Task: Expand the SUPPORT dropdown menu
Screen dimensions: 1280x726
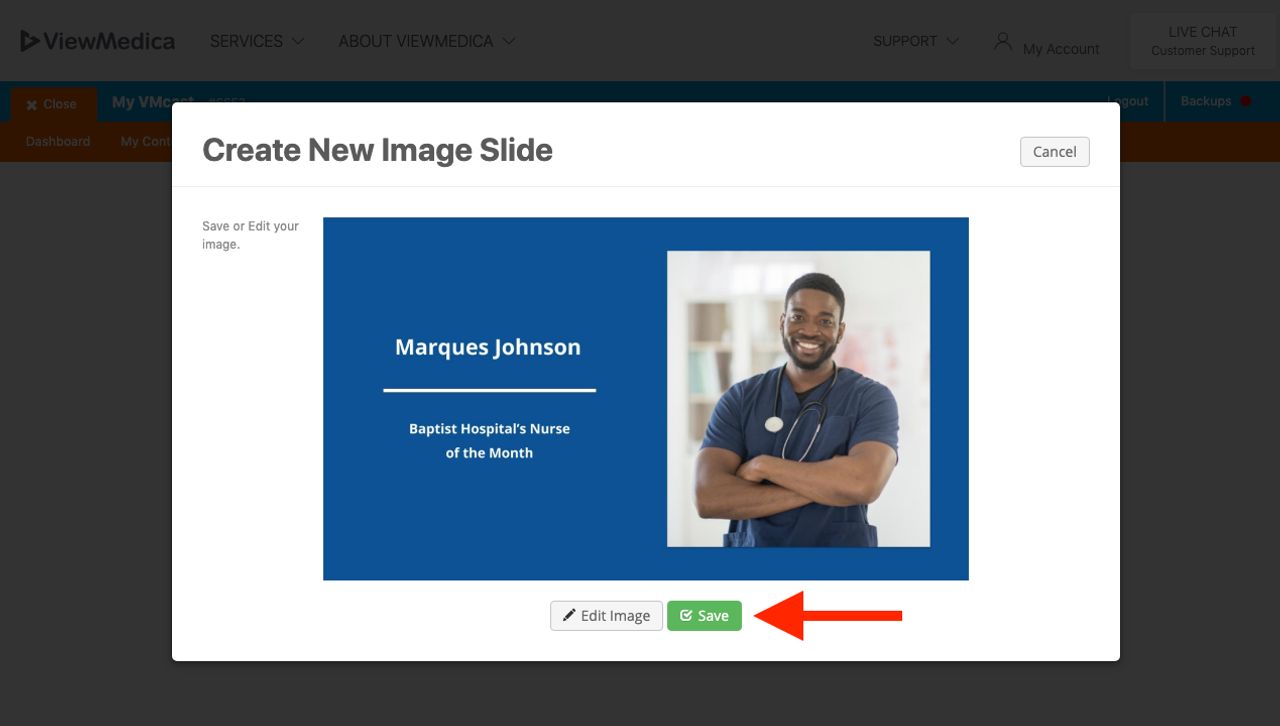Action: [x=915, y=41]
